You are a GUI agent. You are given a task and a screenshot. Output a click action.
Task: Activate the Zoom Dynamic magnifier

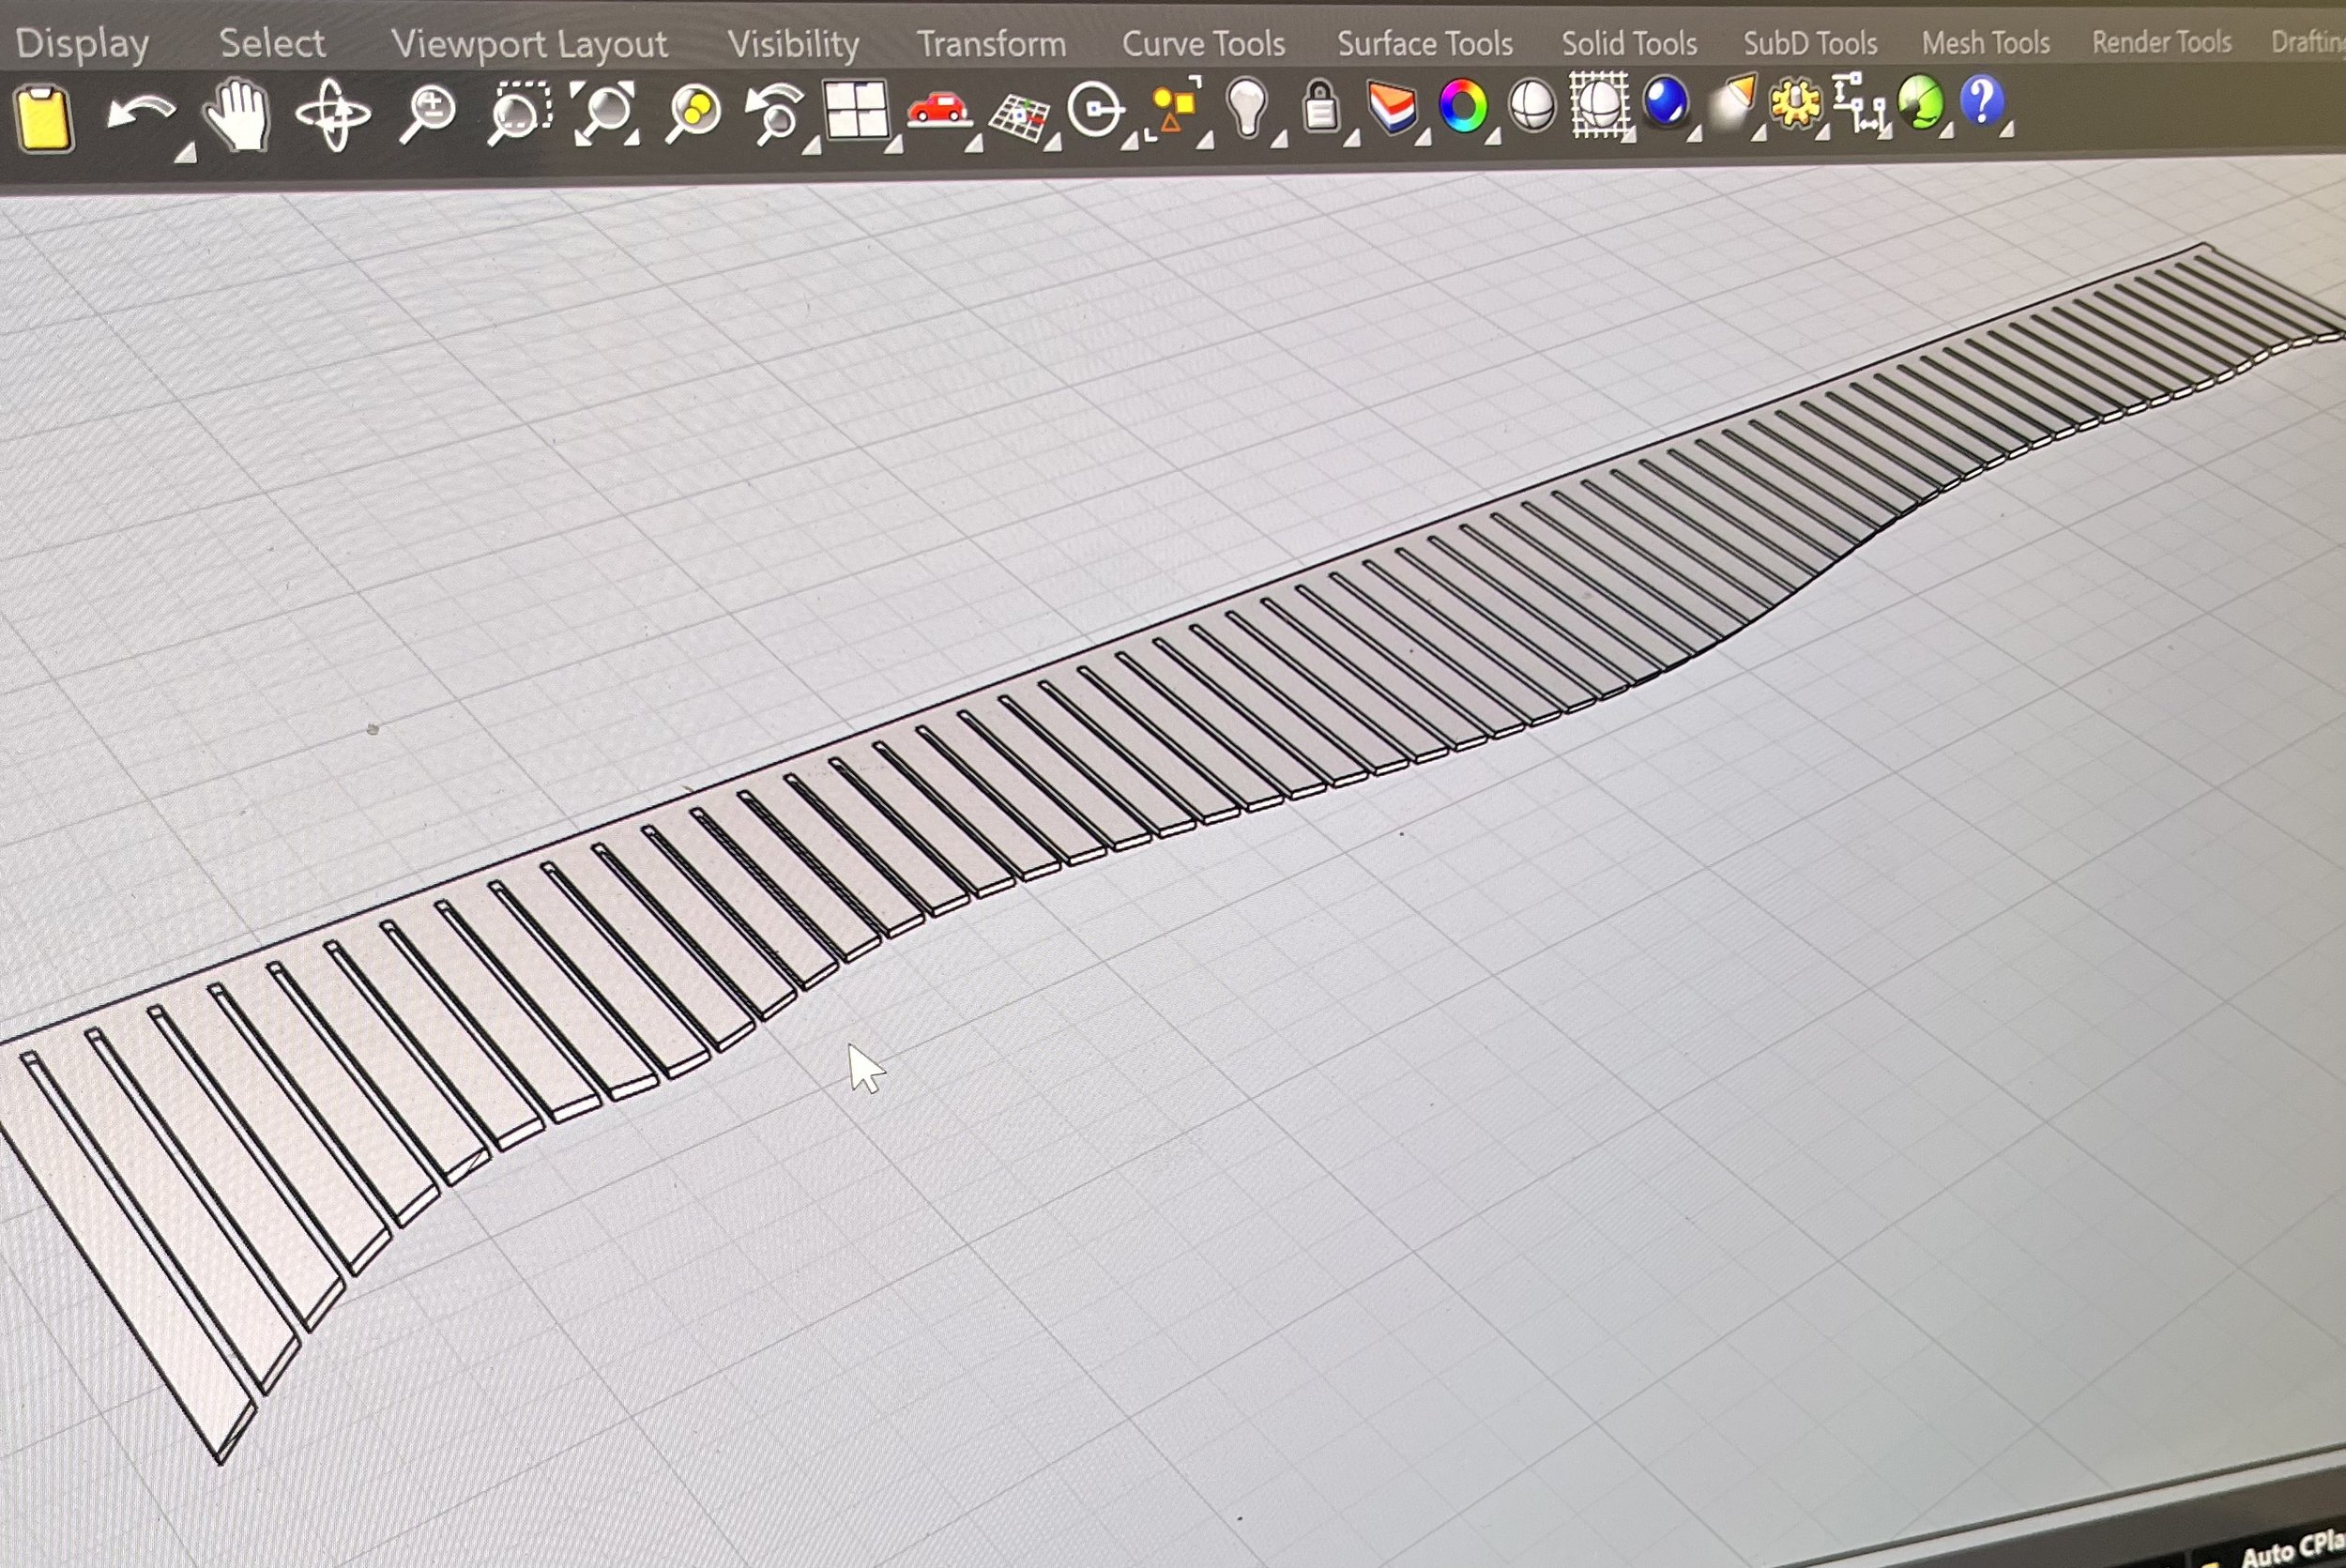click(x=428, y=114)
